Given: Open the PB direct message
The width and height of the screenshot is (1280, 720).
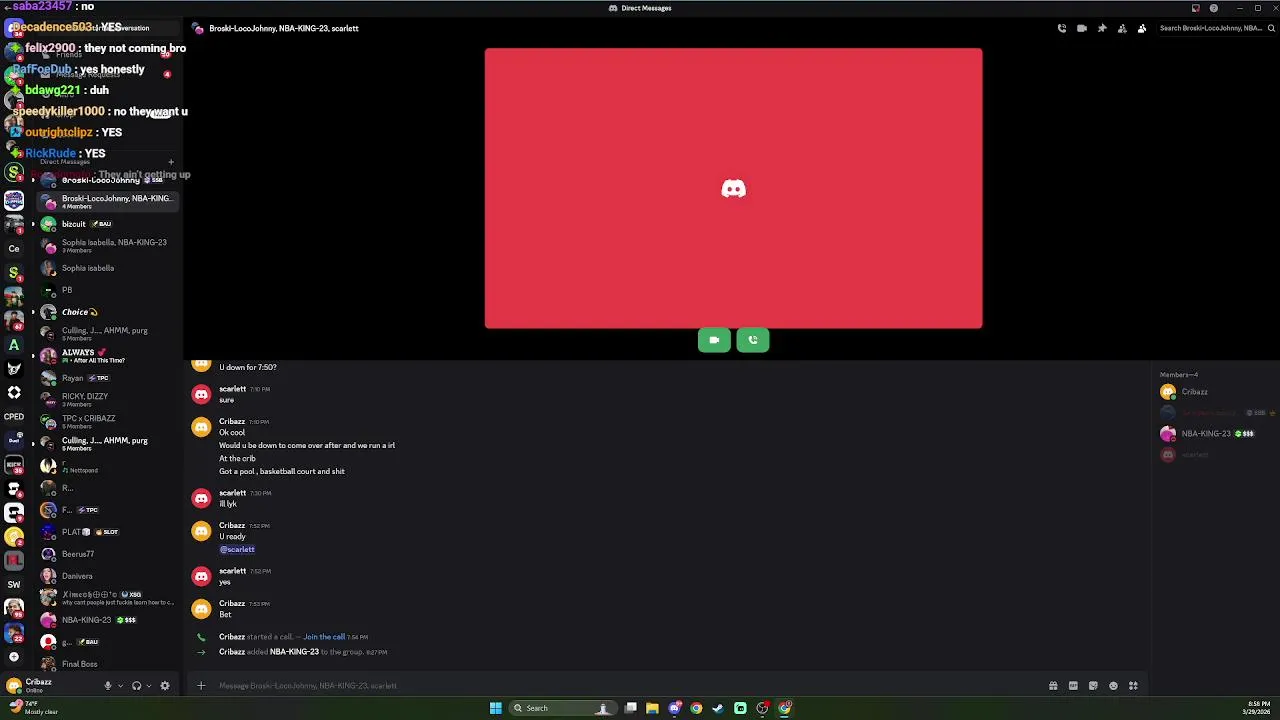Looking at the screenshot, I should 108,290.
